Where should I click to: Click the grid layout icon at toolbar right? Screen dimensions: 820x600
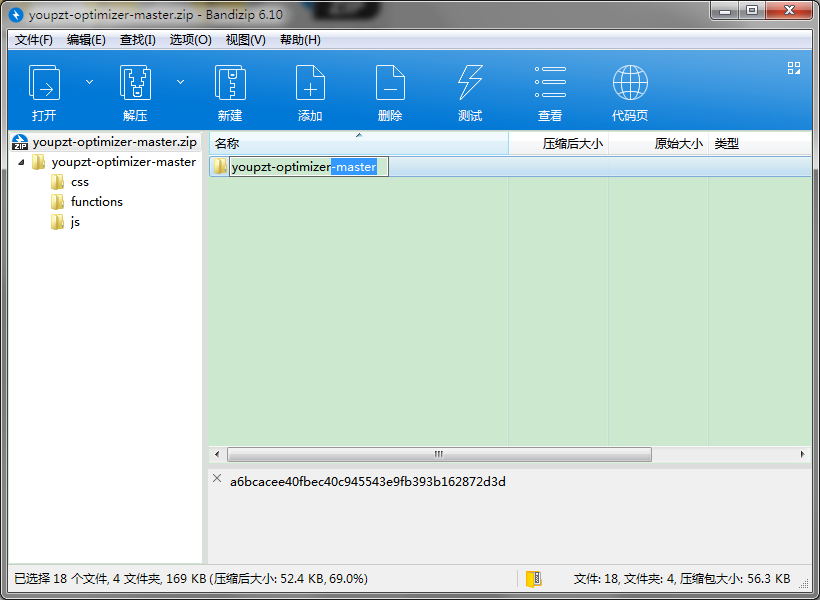tap(794, 68)
